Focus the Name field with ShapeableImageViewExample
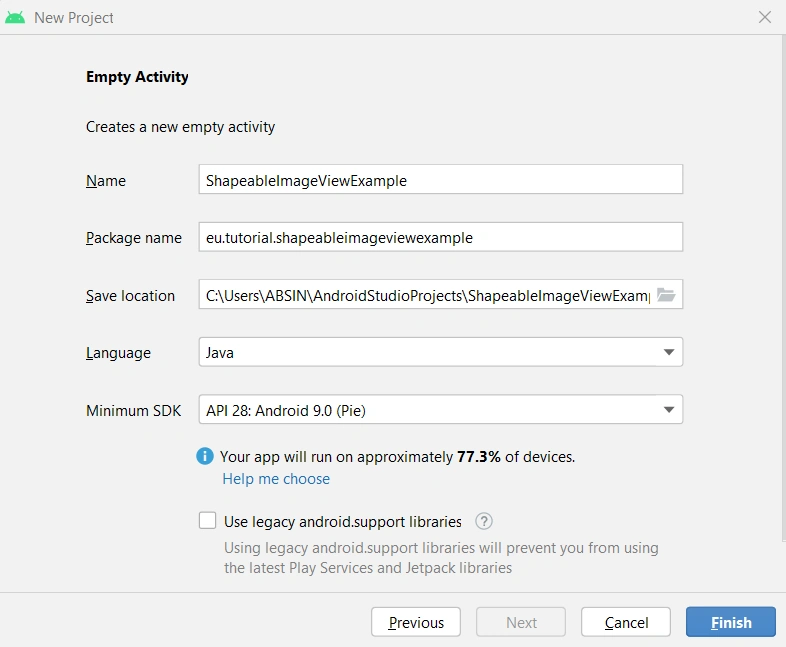 click(441, 179)
